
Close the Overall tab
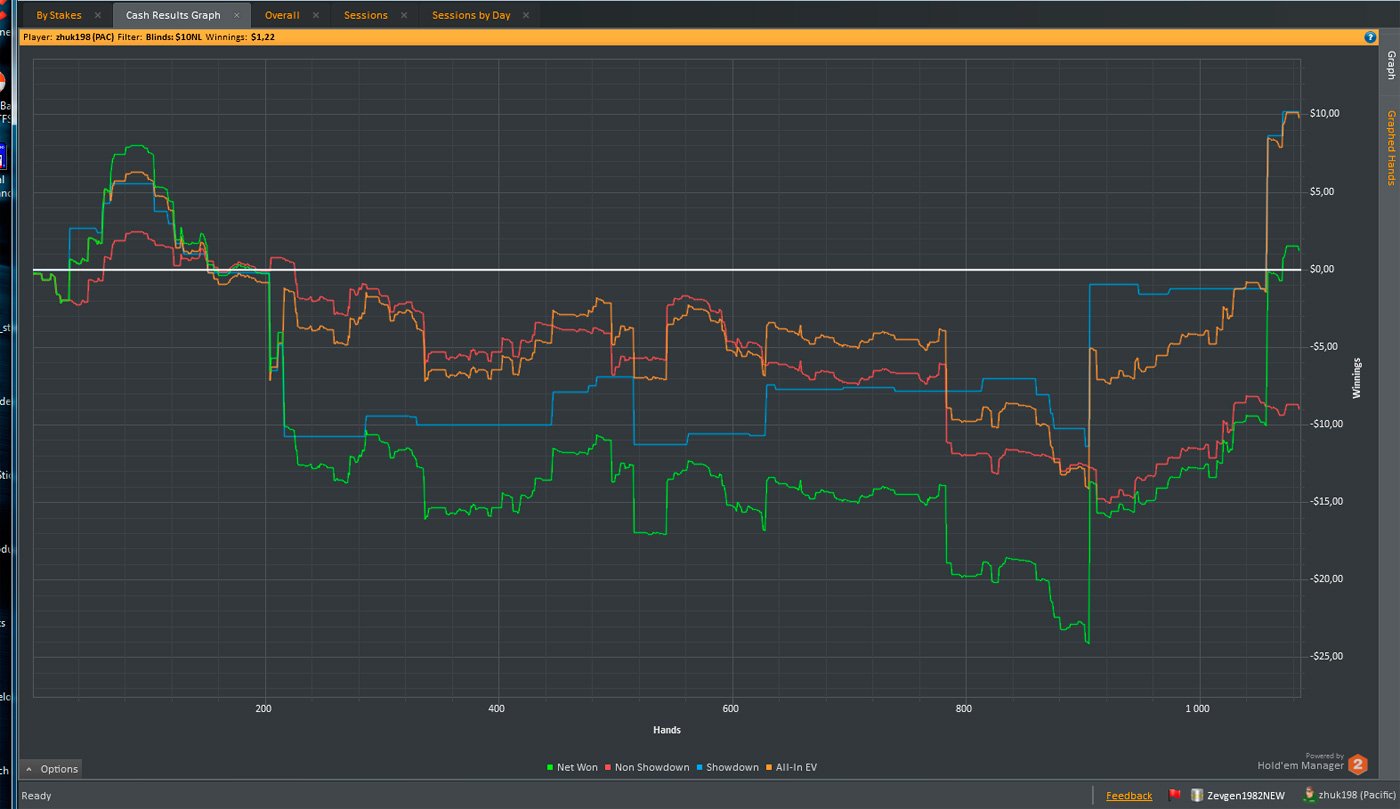click(x=316, y=15)
